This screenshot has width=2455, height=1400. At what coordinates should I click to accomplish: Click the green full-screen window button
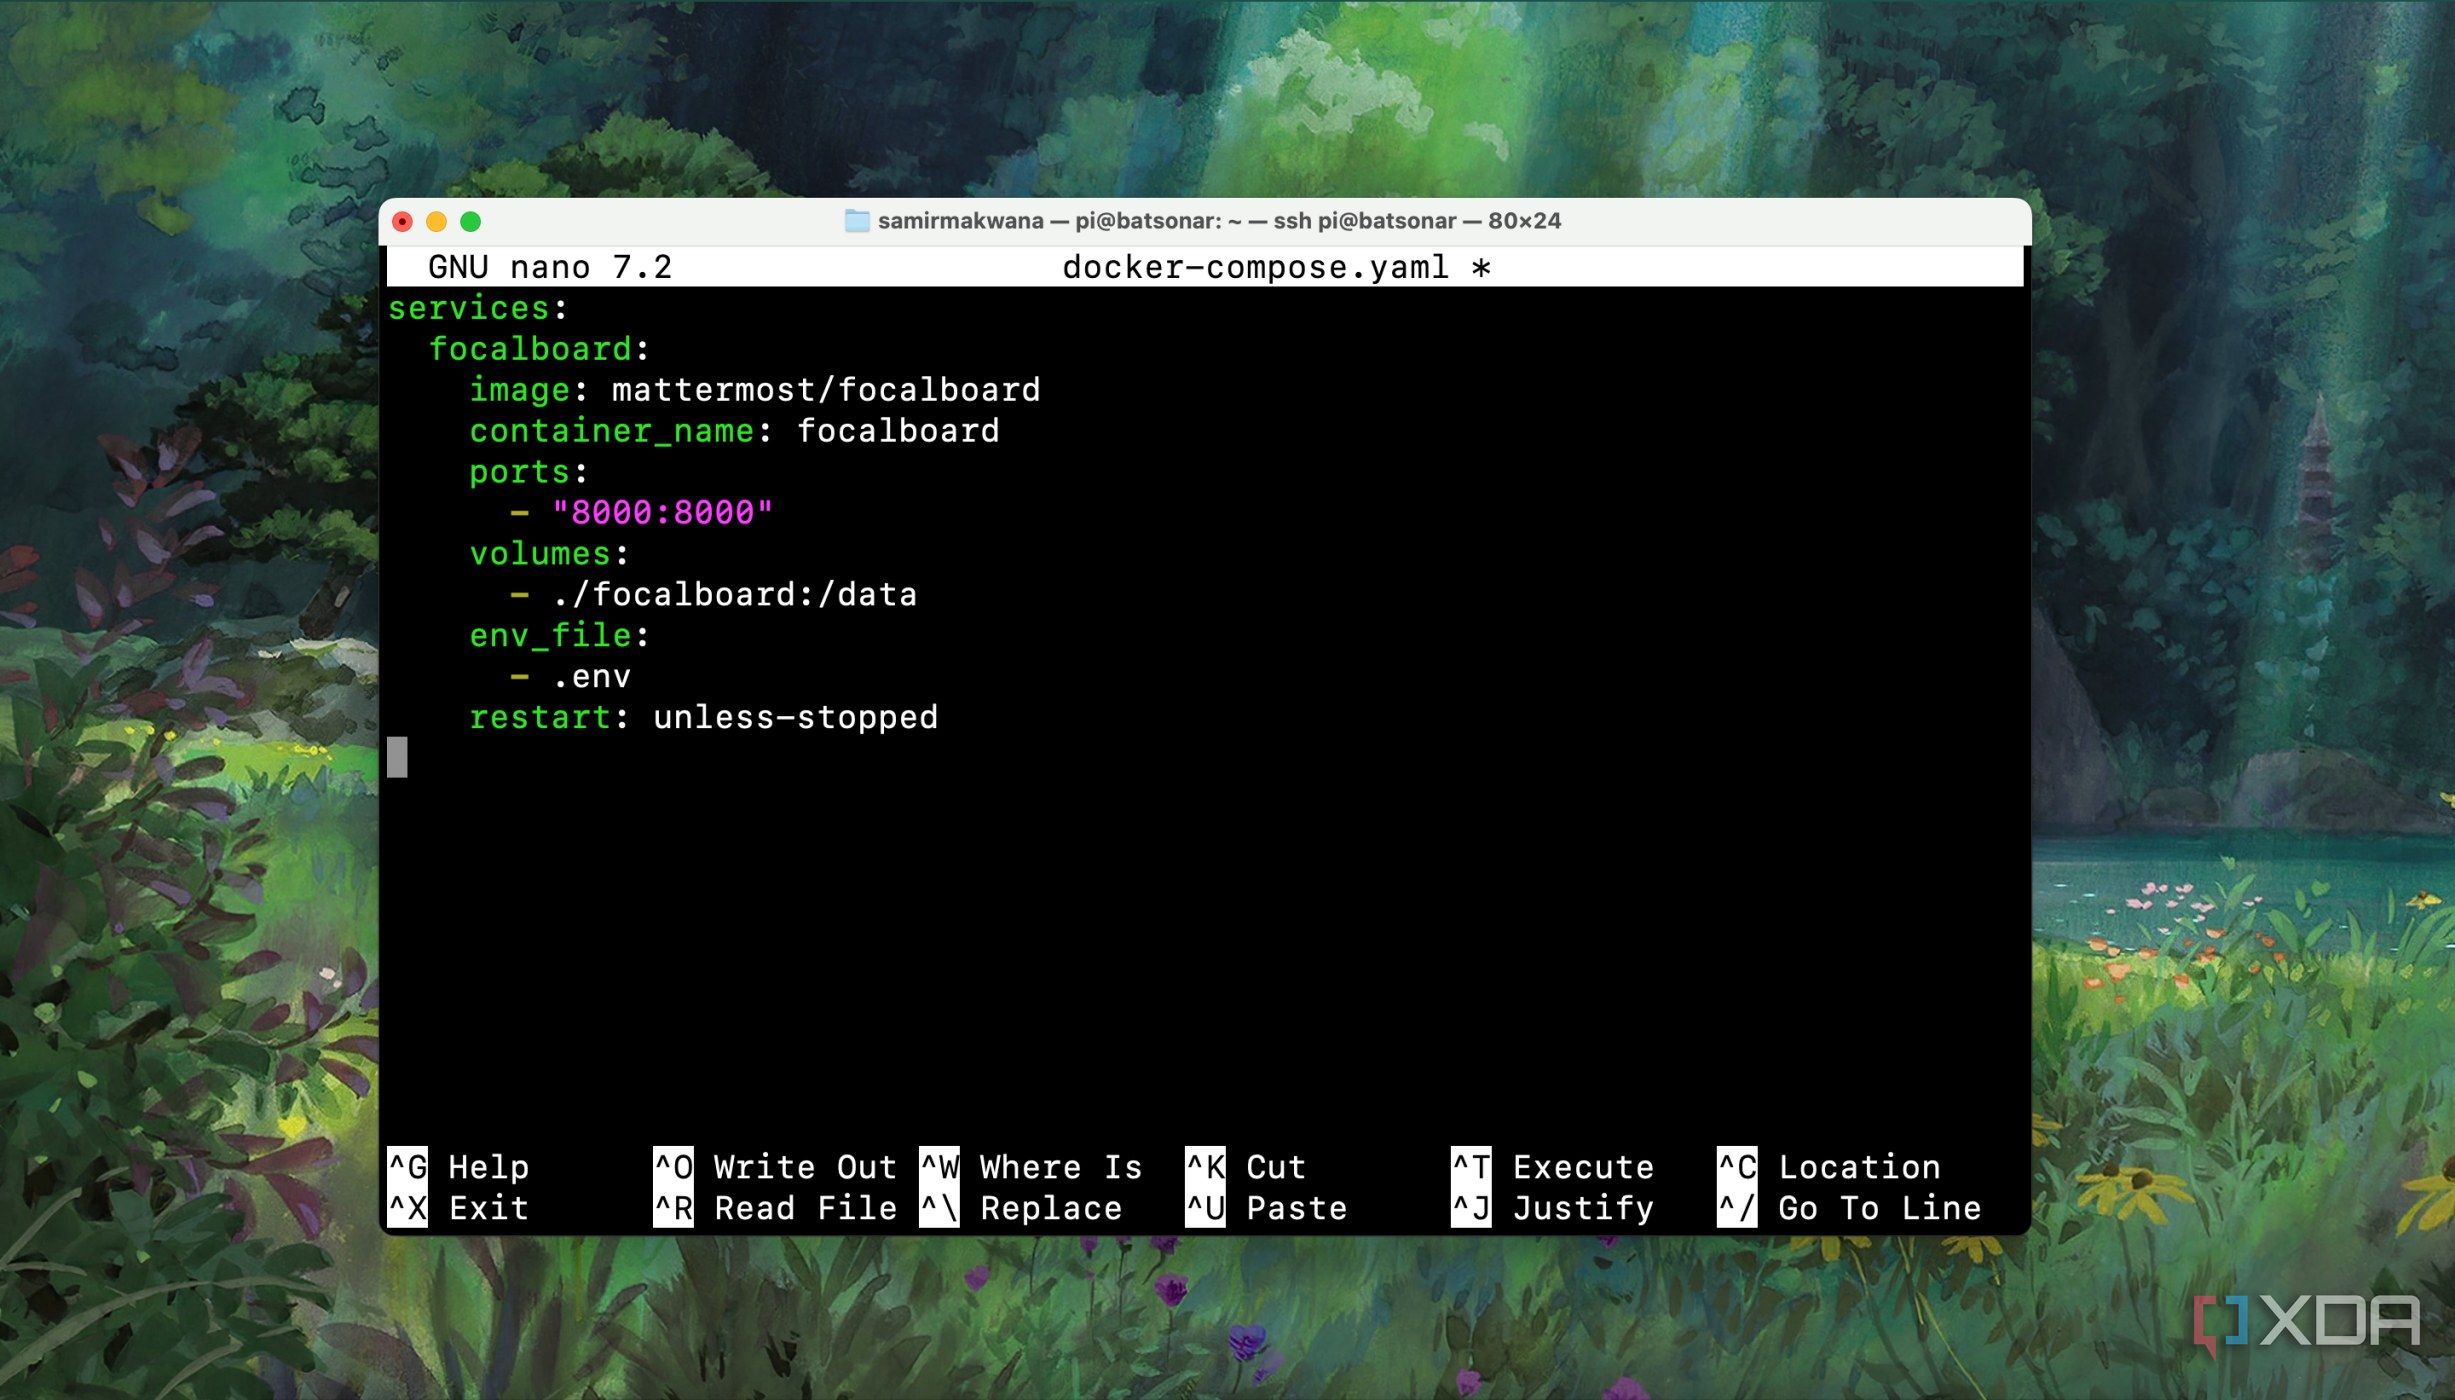click(x=470, y=221)
